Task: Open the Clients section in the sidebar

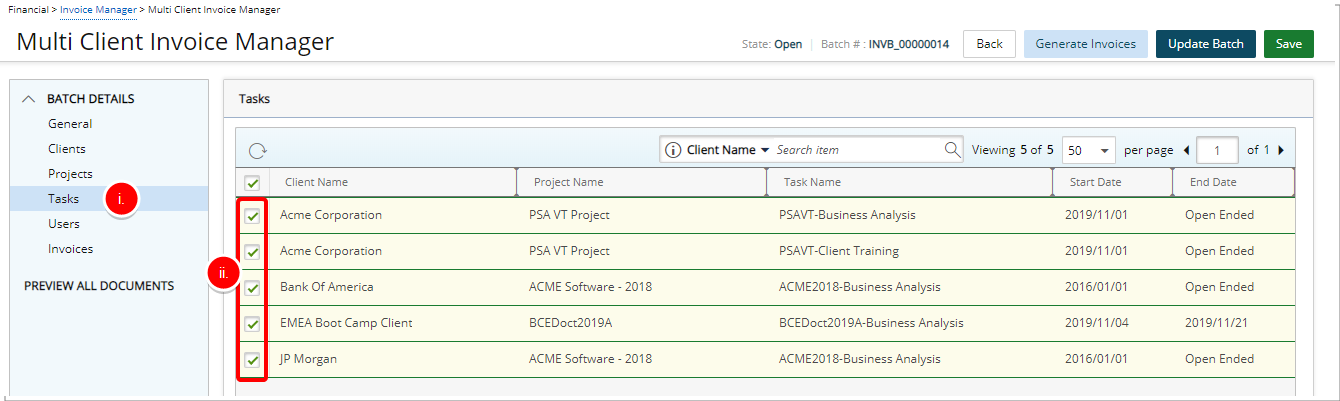Action: pyautogui.click(x=67, y=149)
